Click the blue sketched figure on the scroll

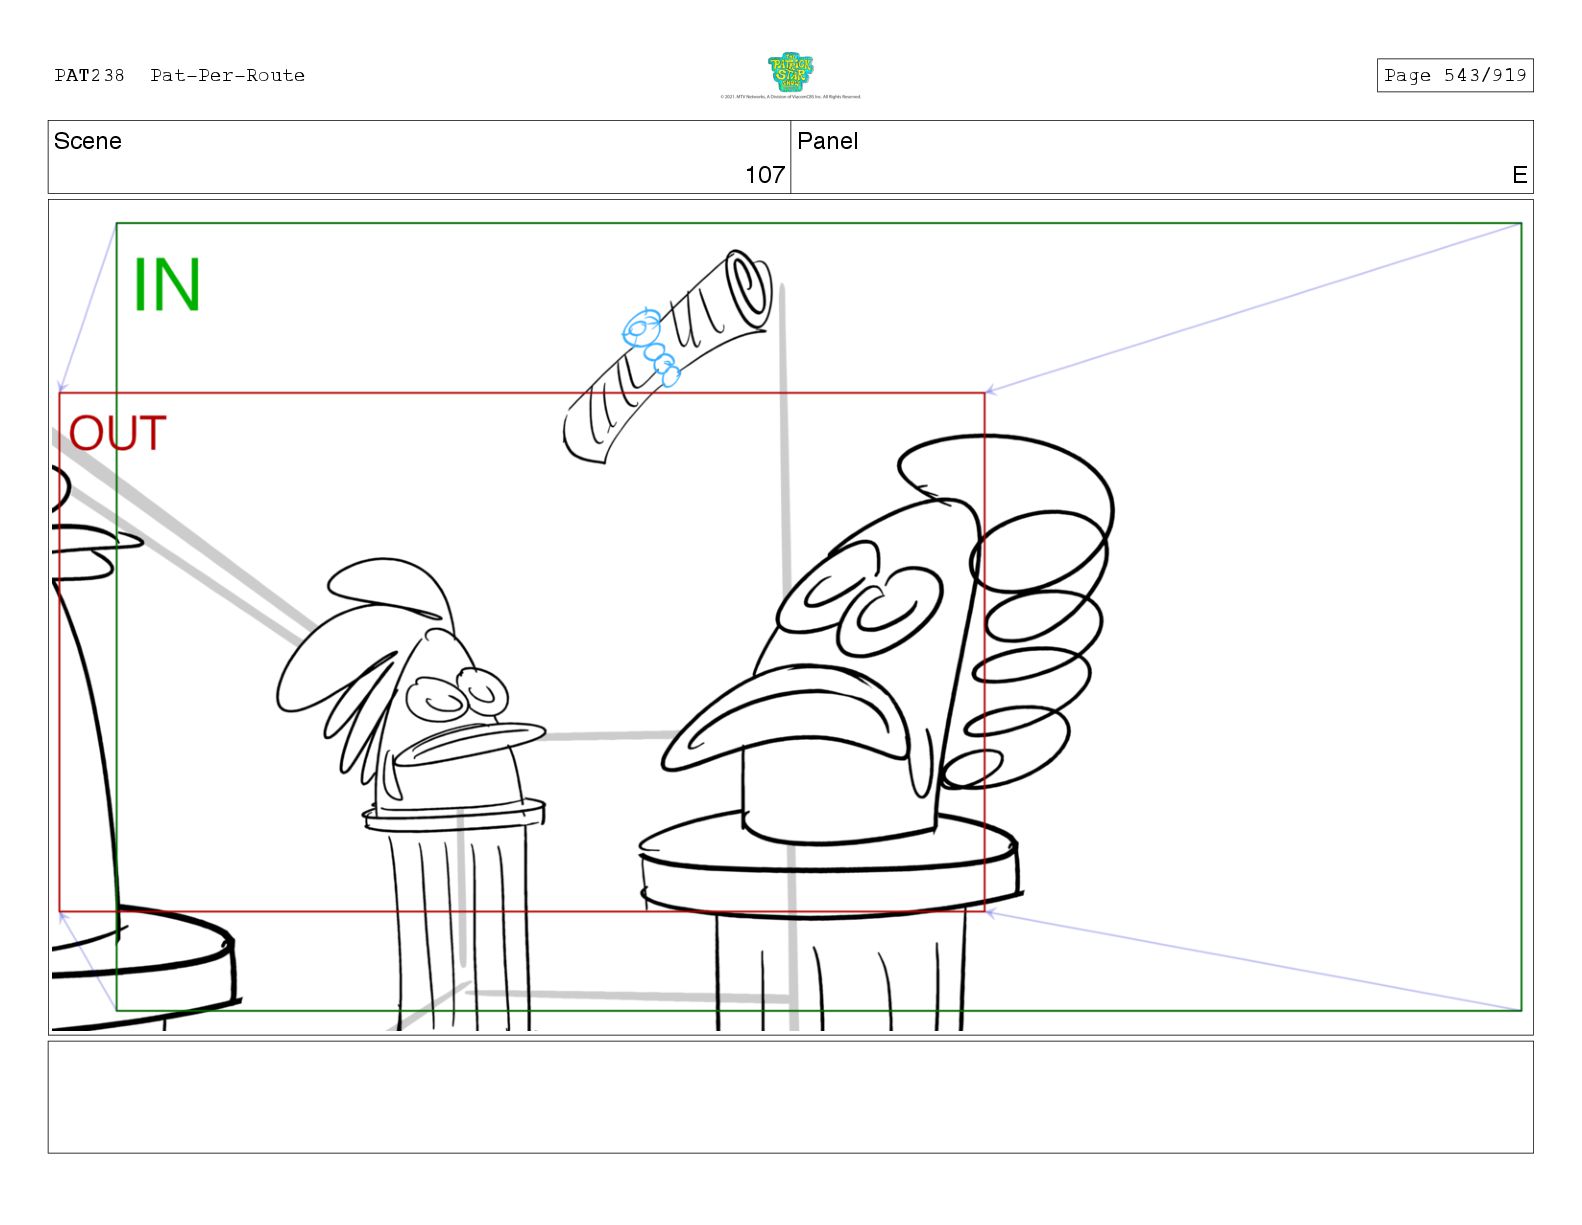650,347
